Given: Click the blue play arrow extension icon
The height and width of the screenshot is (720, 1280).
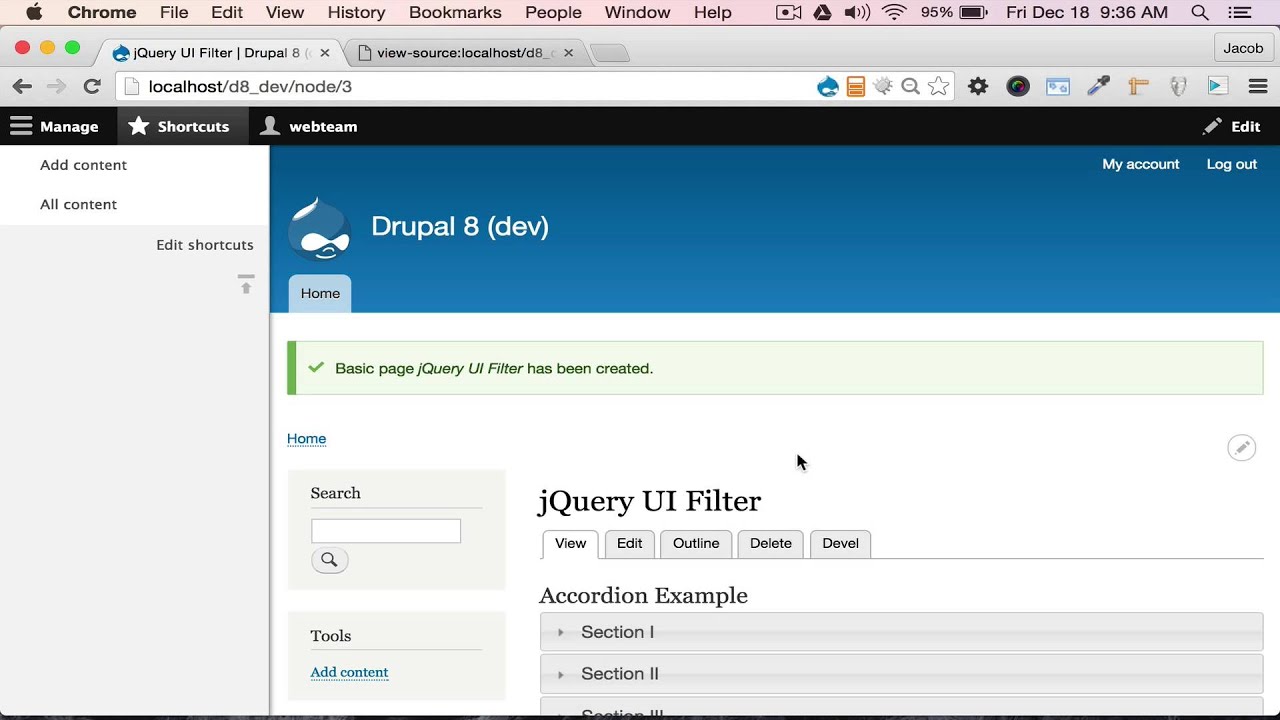Looking at the screenshot, I should tap(1218, 87).
